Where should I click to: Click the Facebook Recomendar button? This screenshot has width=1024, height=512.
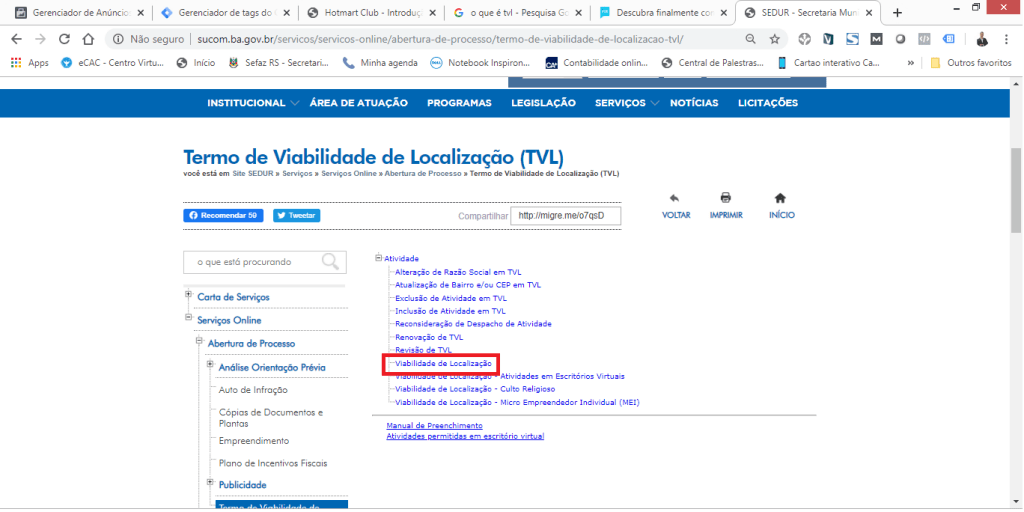[223, 216]
